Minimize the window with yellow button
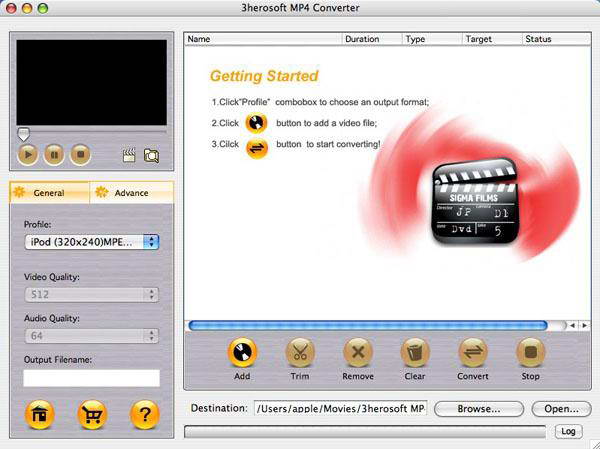The width and height of the screenshot is (600, 449). (x=27, y=8)
